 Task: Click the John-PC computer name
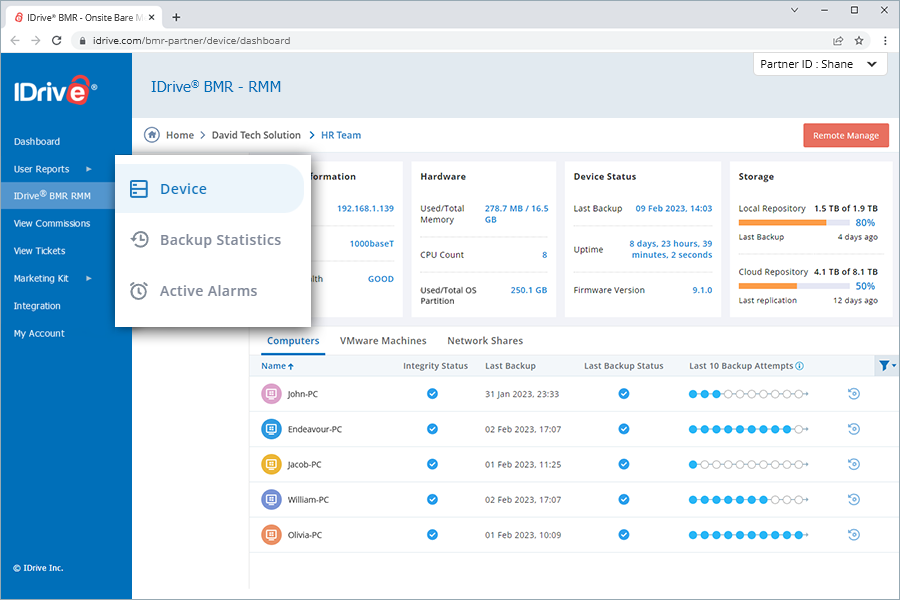point(302,394)
